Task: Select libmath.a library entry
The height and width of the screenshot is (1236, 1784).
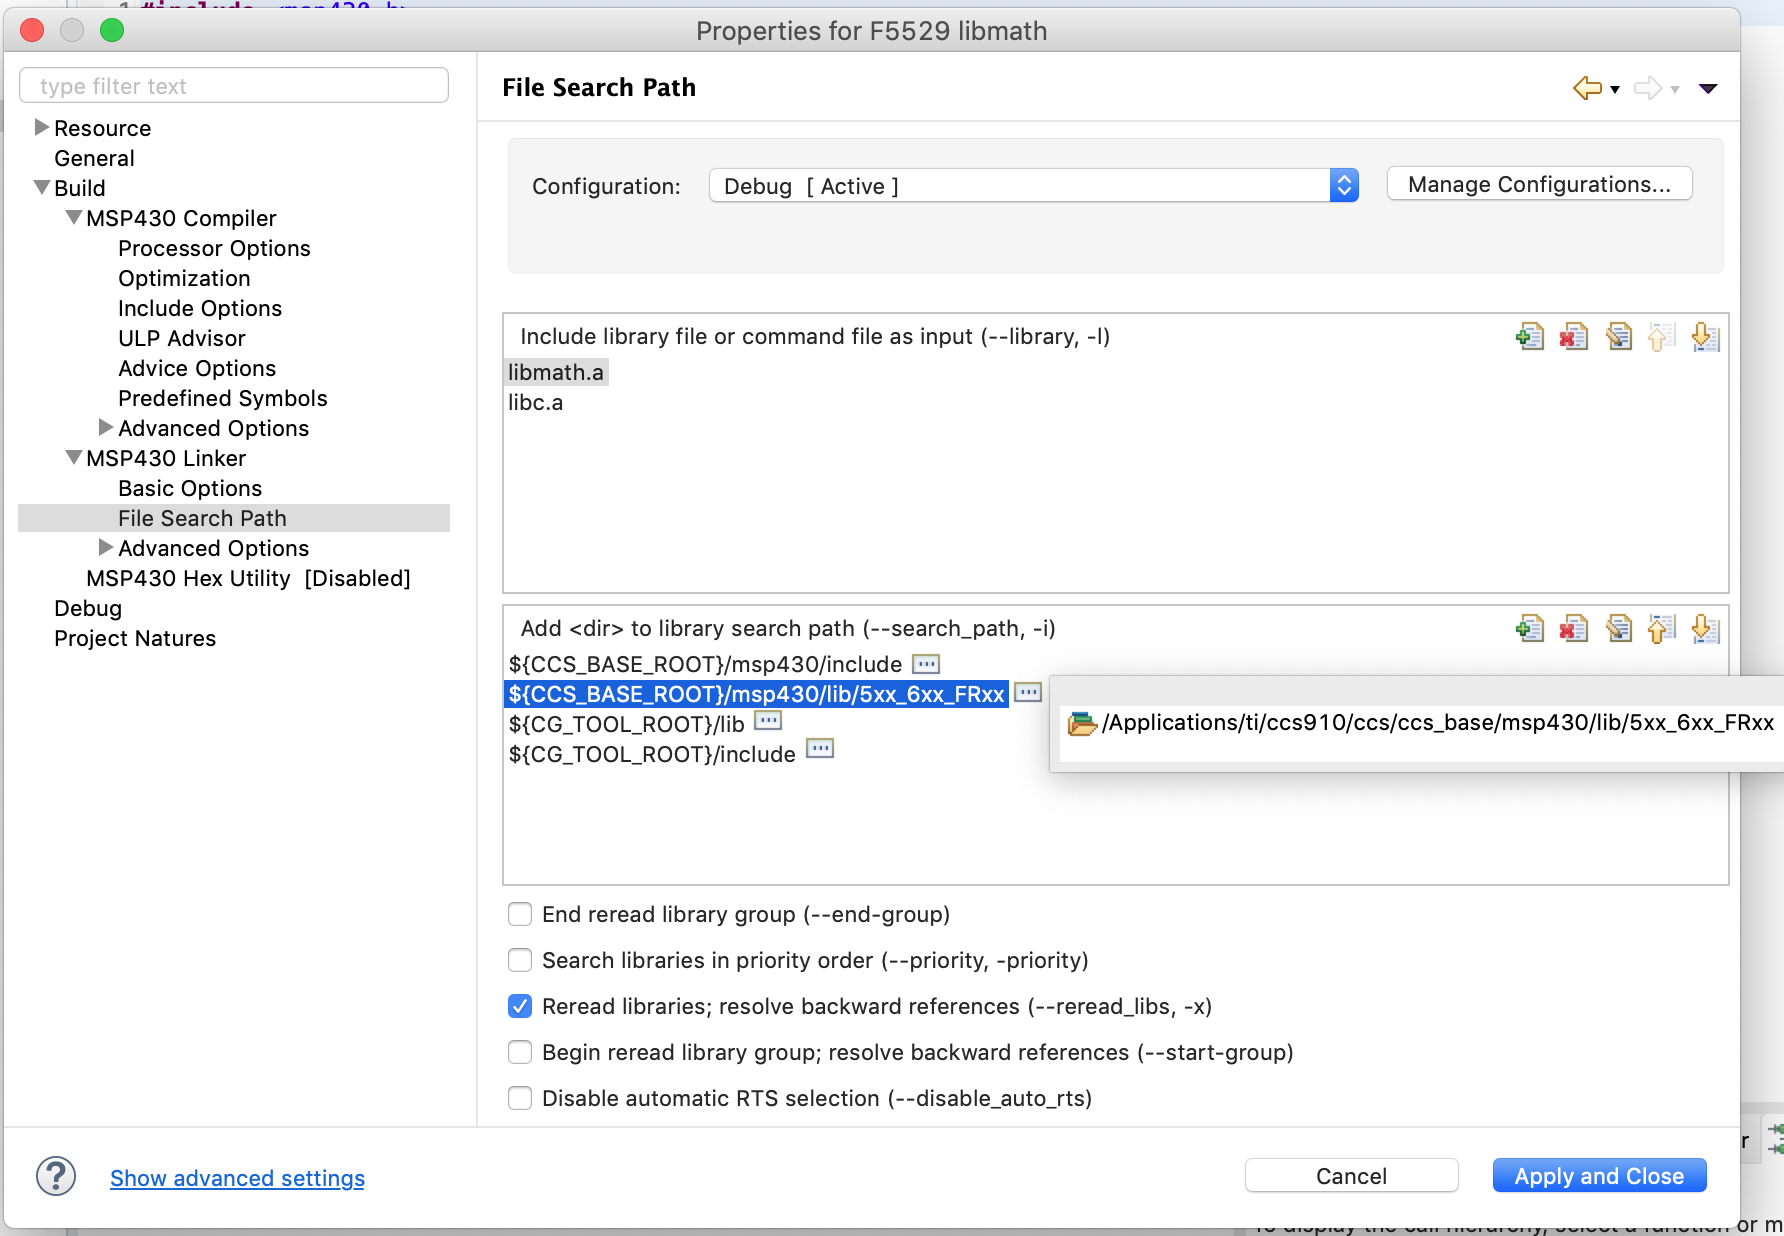Action: 556,372
